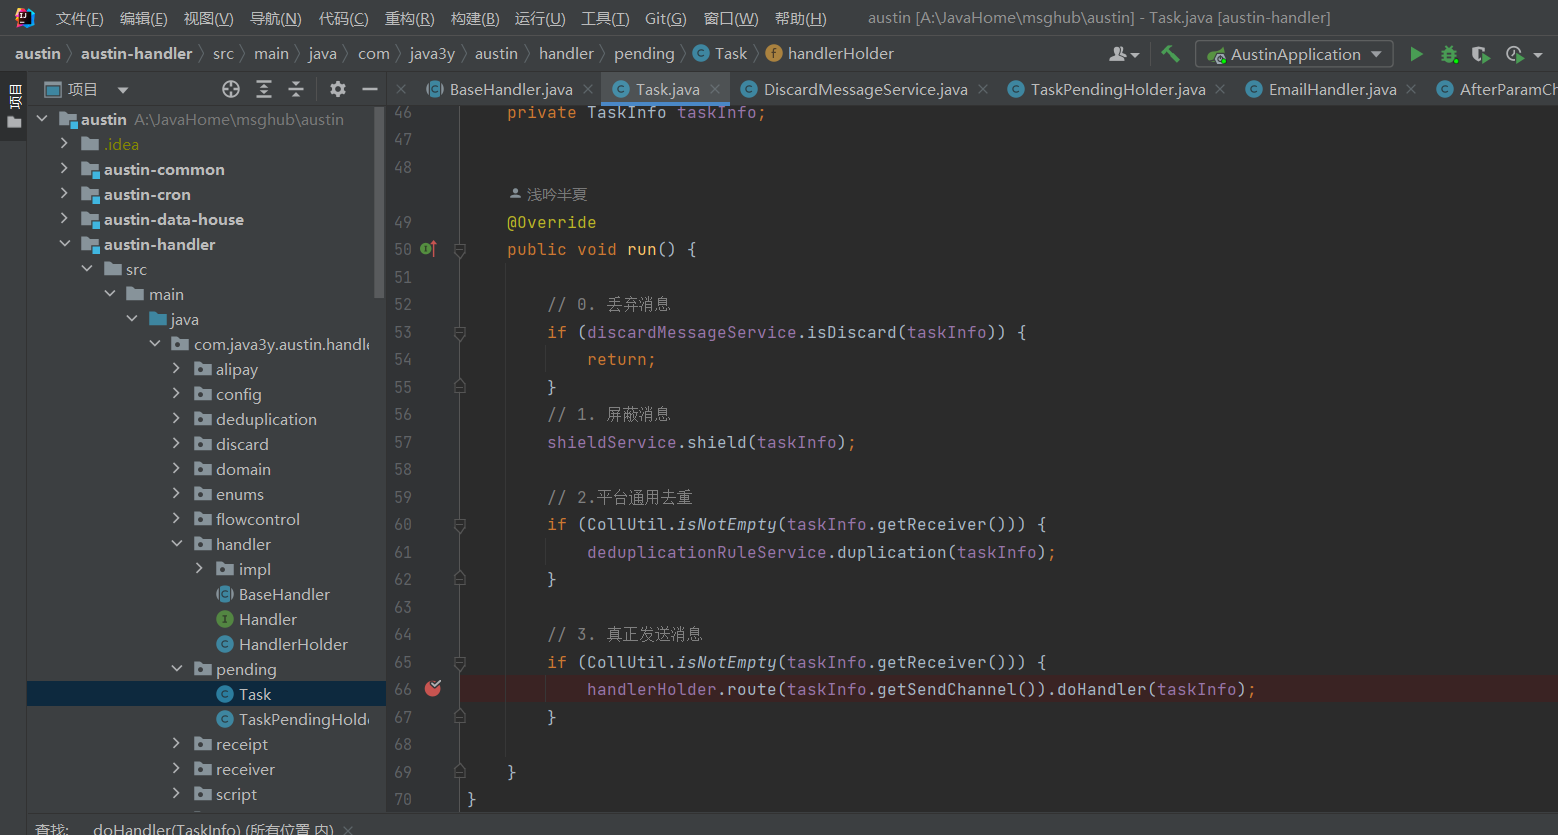The width and height of the screenshot is (1558, 835).
Task: Collapse the austin-handler module in the tree
Action: pyautogui.click(x=64, y=243)
